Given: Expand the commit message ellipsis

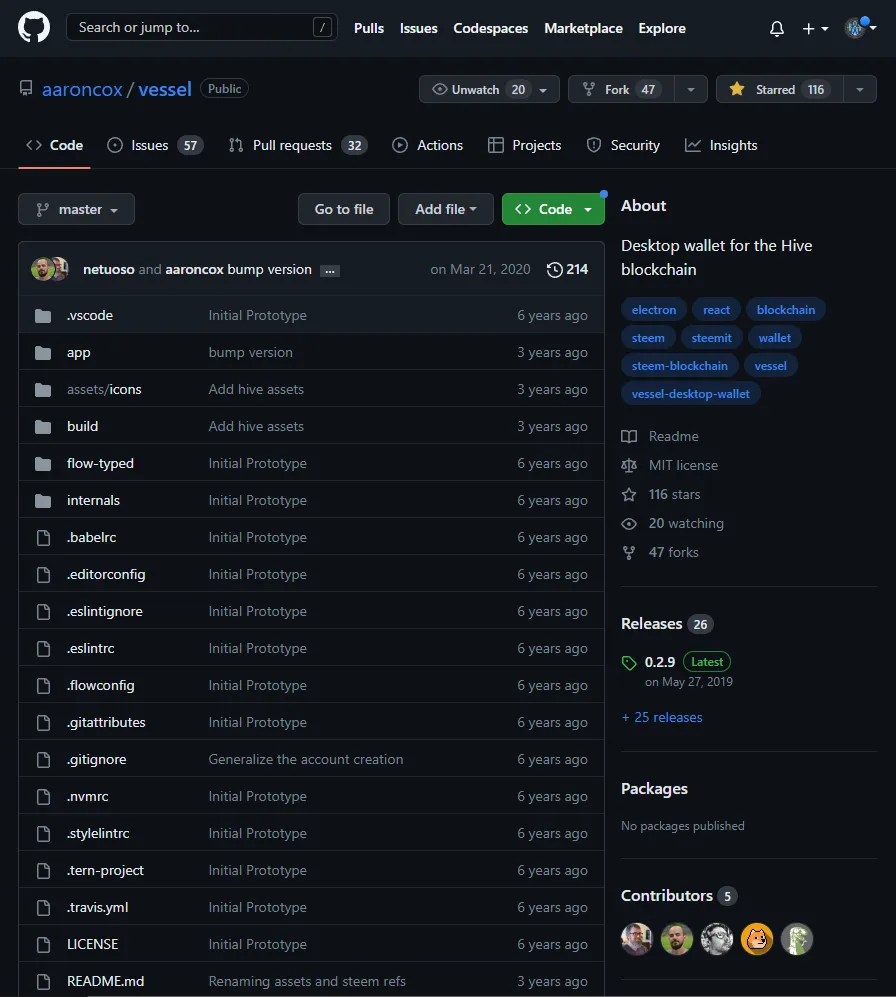Looking at the screenshot, I should [329, 271].
